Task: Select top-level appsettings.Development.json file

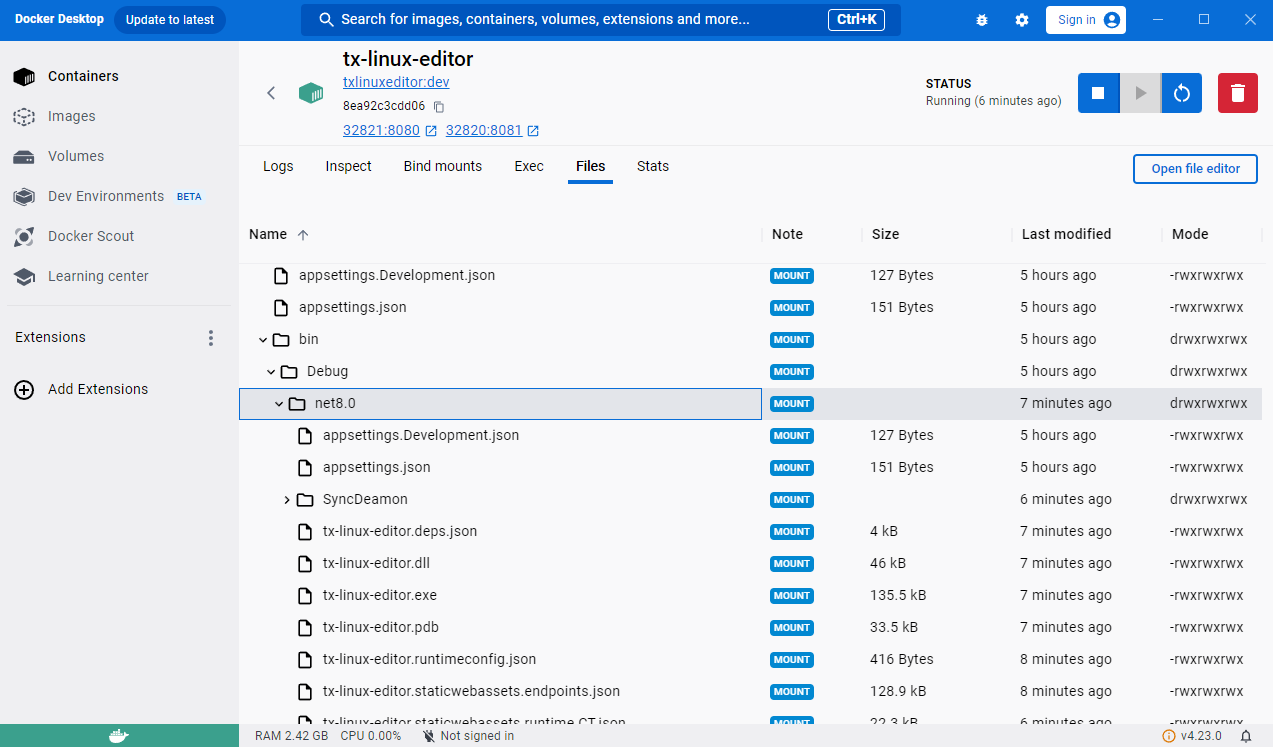Action: [x=397, y=276]
